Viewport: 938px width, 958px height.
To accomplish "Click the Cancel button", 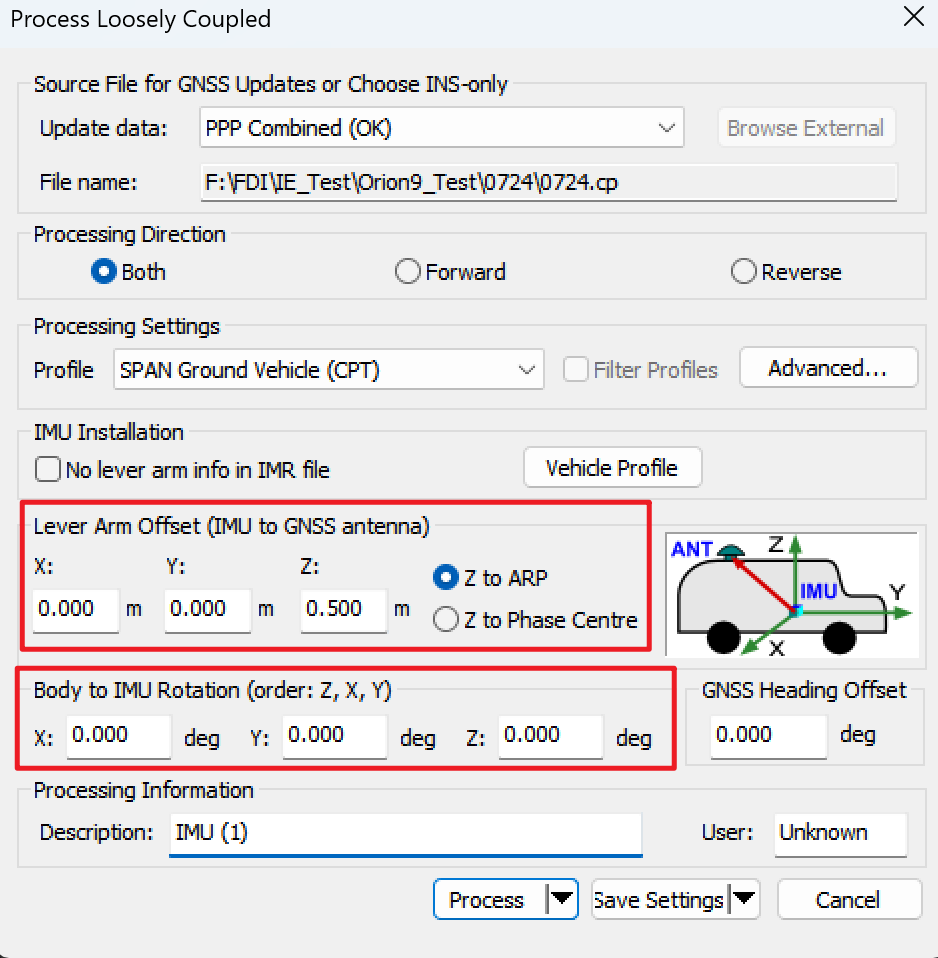I will 848,899.
